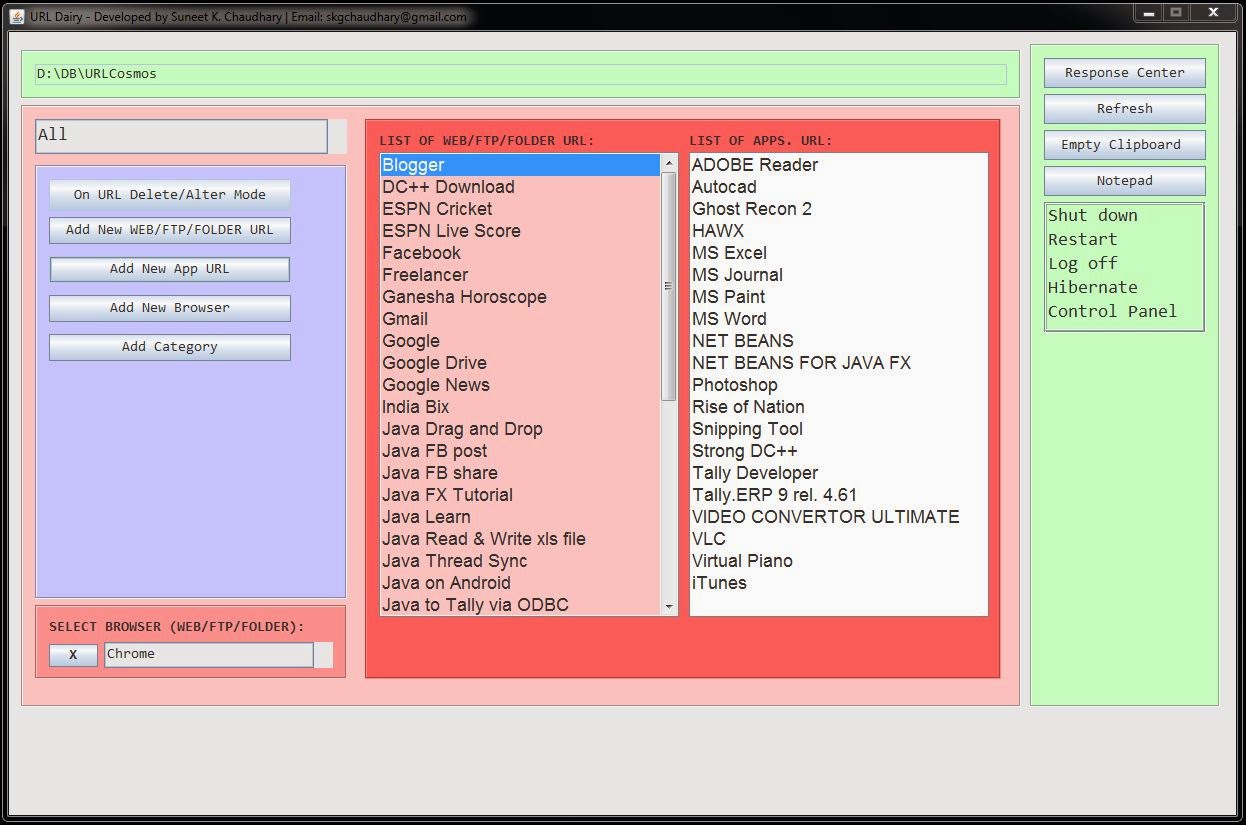
Task: Click the Java app icon in title bar
Action: coord(17,15)
